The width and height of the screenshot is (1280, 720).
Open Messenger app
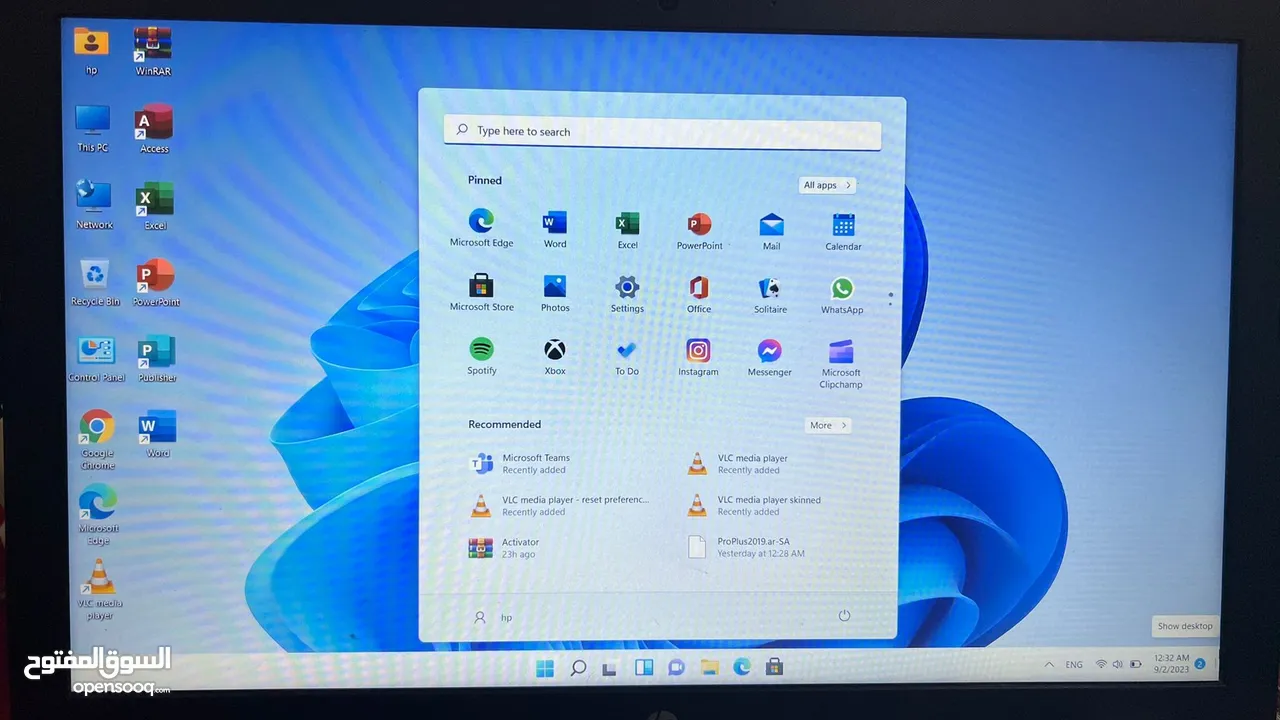769,358
